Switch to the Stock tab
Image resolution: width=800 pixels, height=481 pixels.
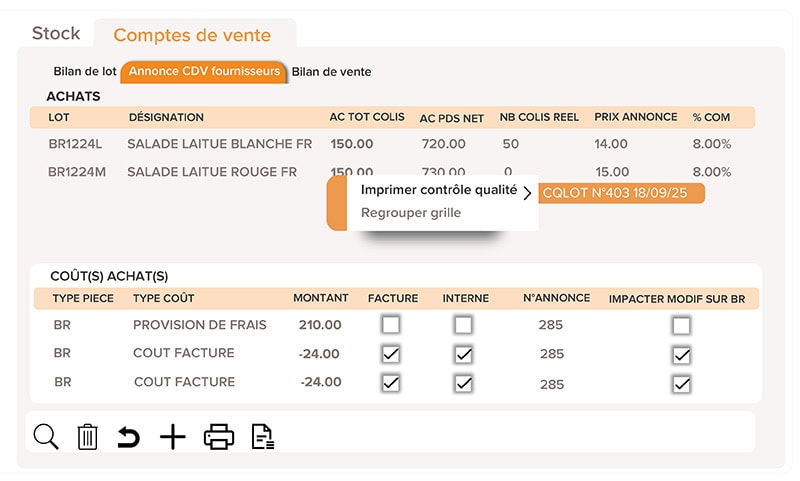point(56,34)
